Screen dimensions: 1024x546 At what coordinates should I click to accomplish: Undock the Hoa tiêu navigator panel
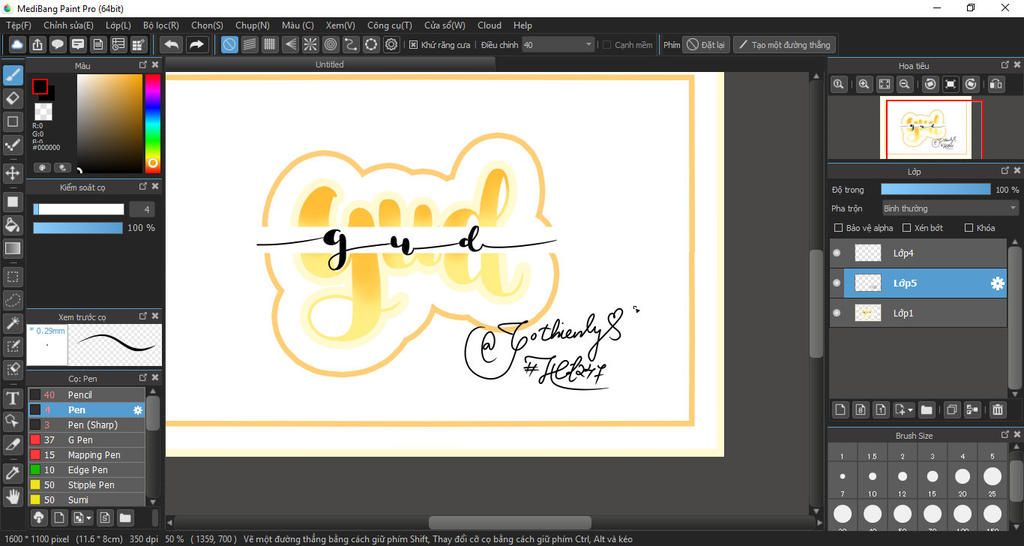pos(1005,65)
